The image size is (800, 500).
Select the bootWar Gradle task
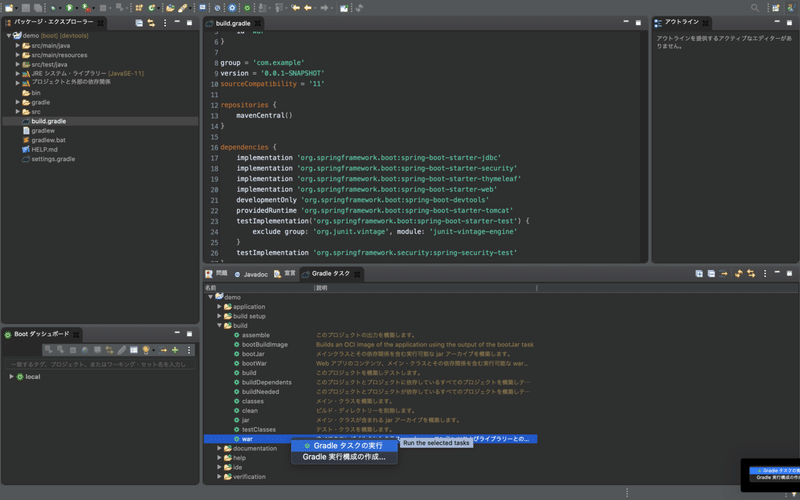[x=254, y=363]
